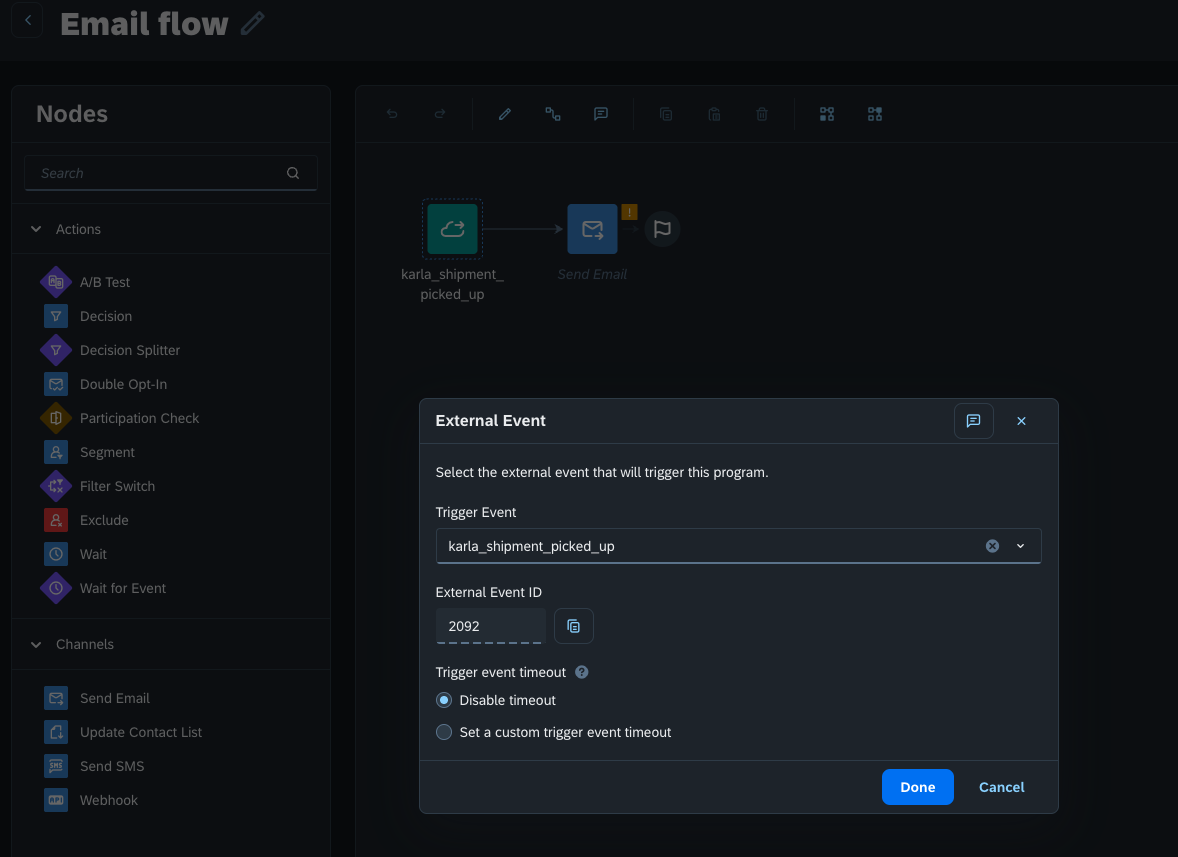Click the edit pencil next to Email flow
Screen dimensions: 1178x857
(253, 23)
